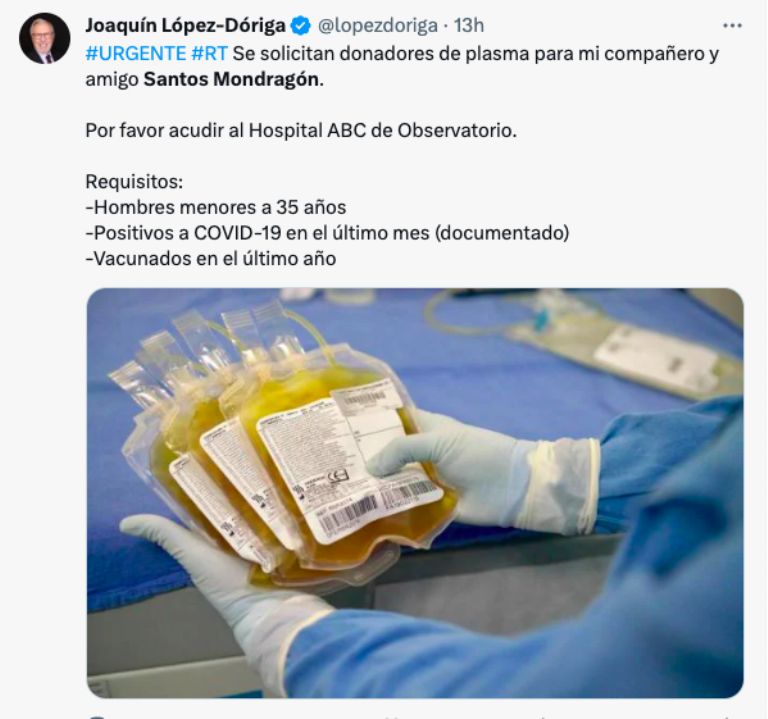Open the plasma bags photo
The width and height of the screenshot is (768, 719).
pyautogui.click(x=415, y=493)
